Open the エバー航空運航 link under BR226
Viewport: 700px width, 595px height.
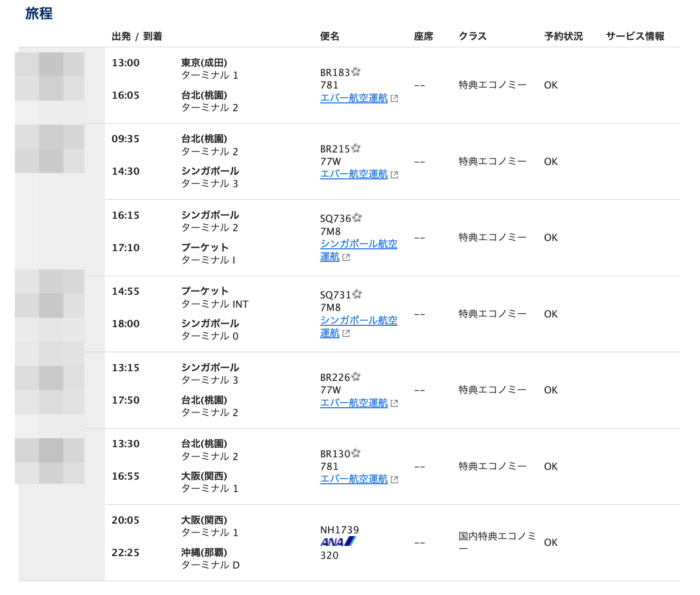pyautogui.click(x=353, y=403)
